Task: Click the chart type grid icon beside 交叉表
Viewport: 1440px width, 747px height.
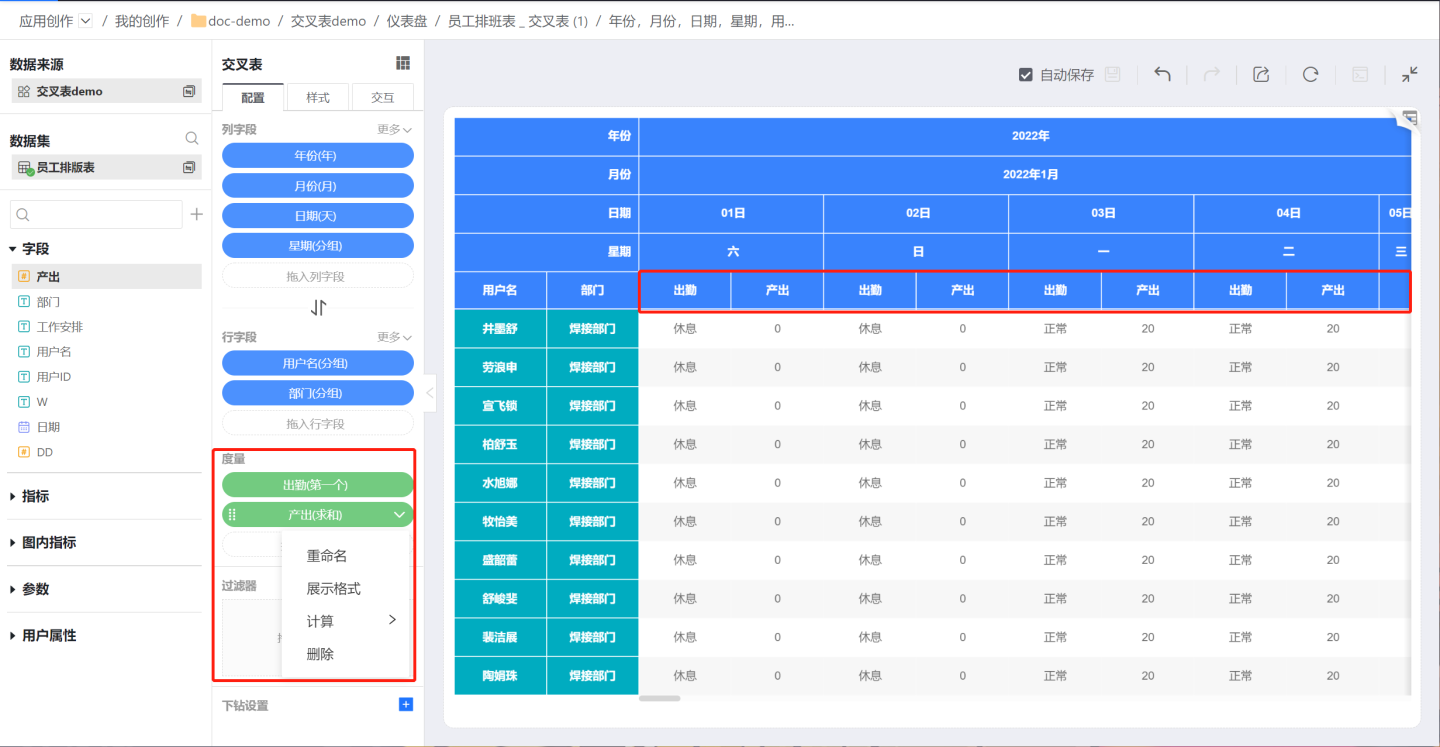Action: [403, 63]
